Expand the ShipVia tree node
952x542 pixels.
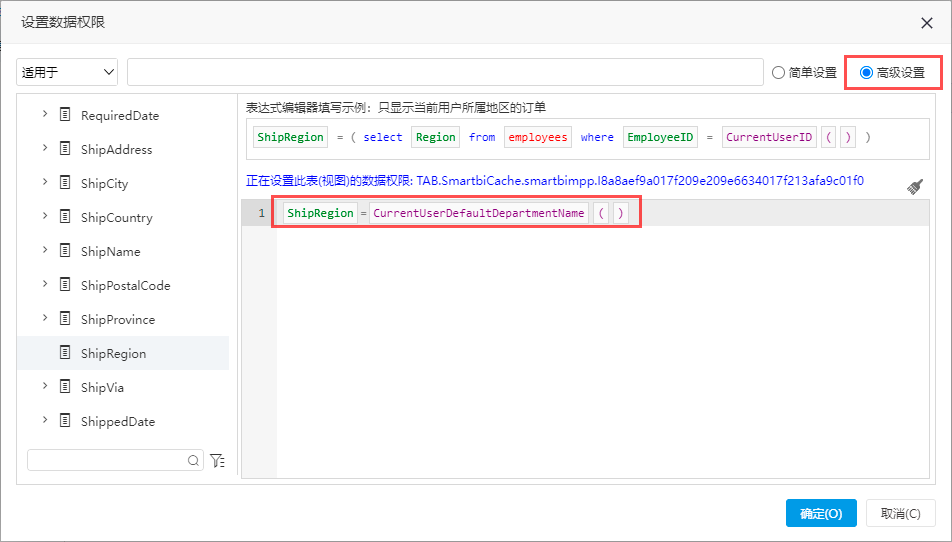click(45, 385)
